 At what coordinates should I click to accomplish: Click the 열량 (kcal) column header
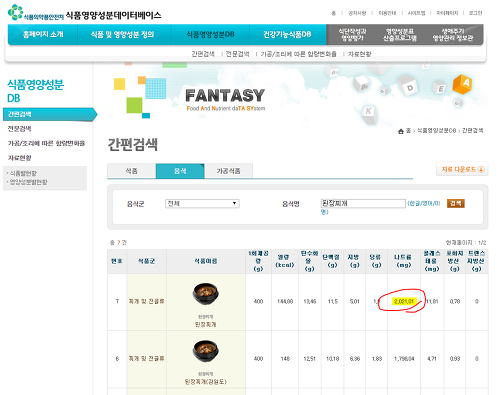coord(285,261)
